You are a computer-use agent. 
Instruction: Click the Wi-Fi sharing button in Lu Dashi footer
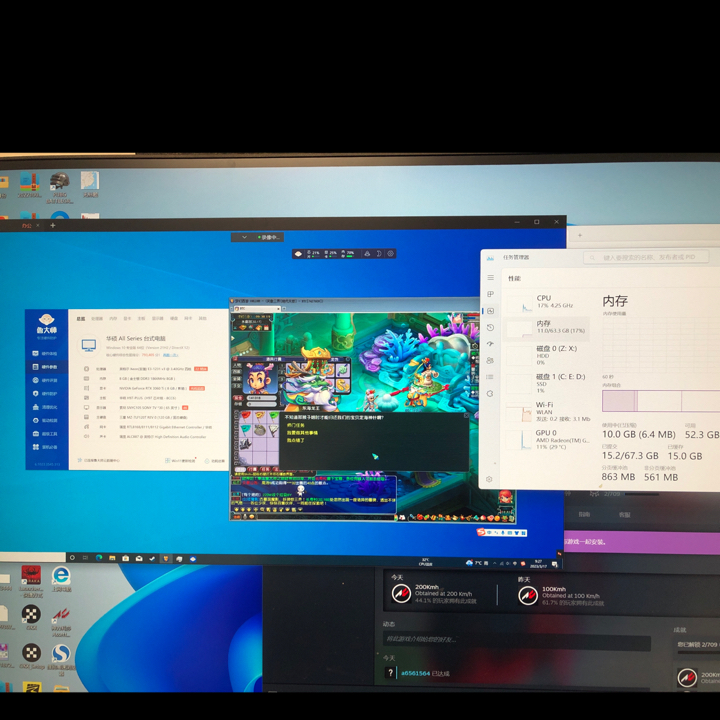coord(181,460)
